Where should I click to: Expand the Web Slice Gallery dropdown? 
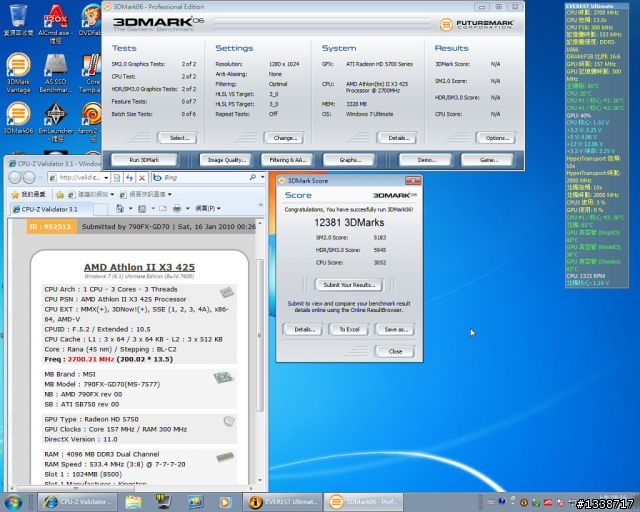point(169,194)
